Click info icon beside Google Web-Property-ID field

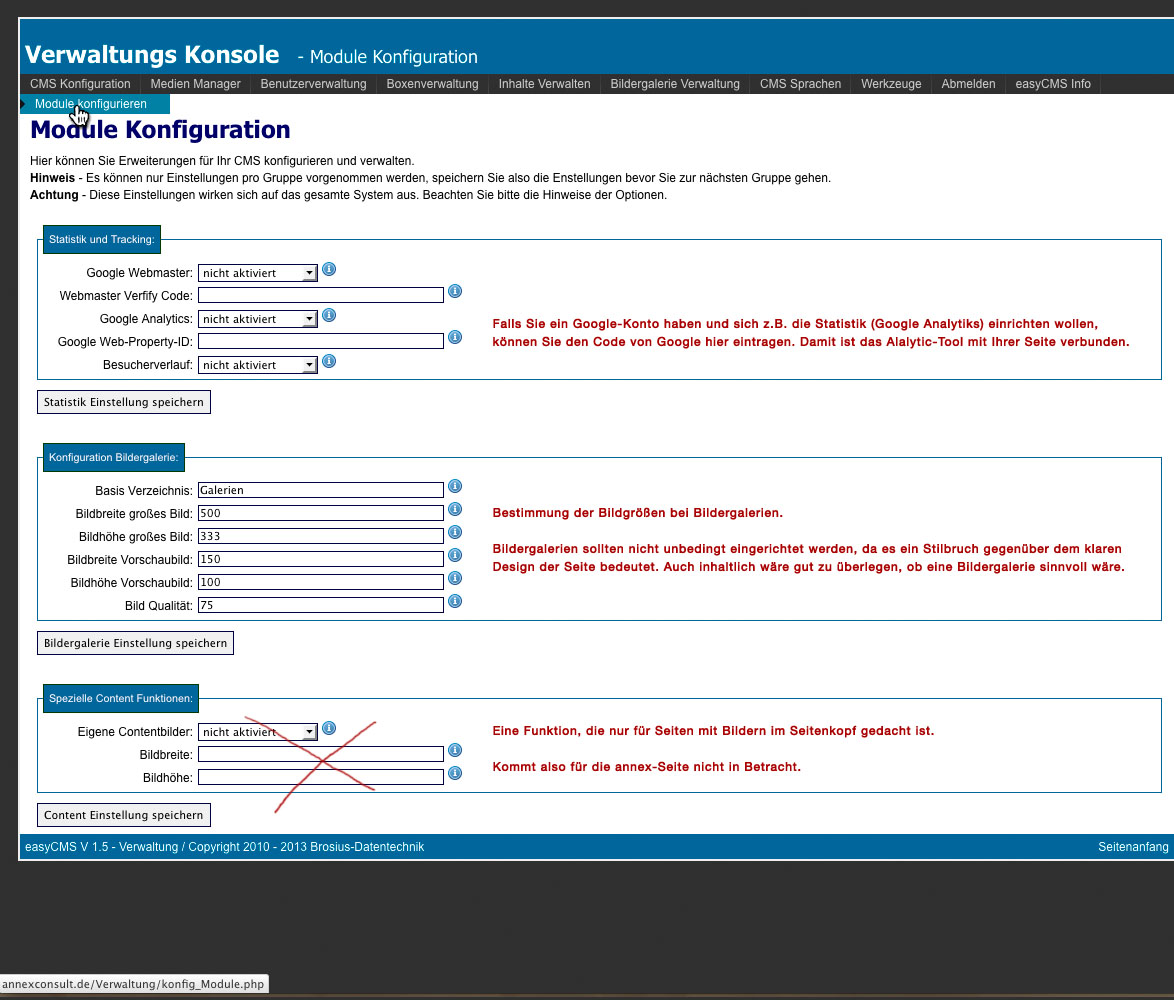[454, 338]
